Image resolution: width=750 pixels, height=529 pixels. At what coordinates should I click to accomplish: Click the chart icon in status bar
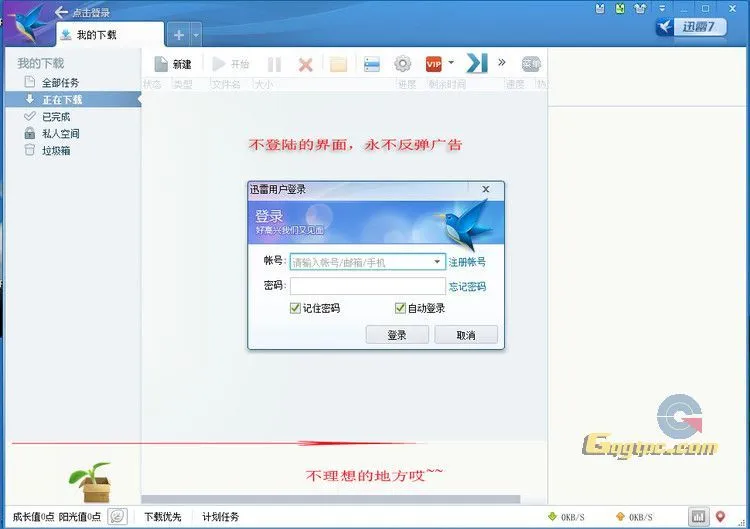(x=698, y=517)
